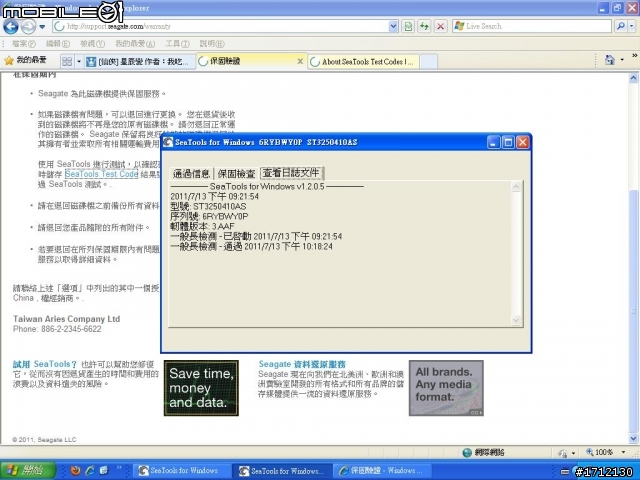640x480 pixels.
Task: Click the browser Forward arrow button
Action: (x=28, y=27)
